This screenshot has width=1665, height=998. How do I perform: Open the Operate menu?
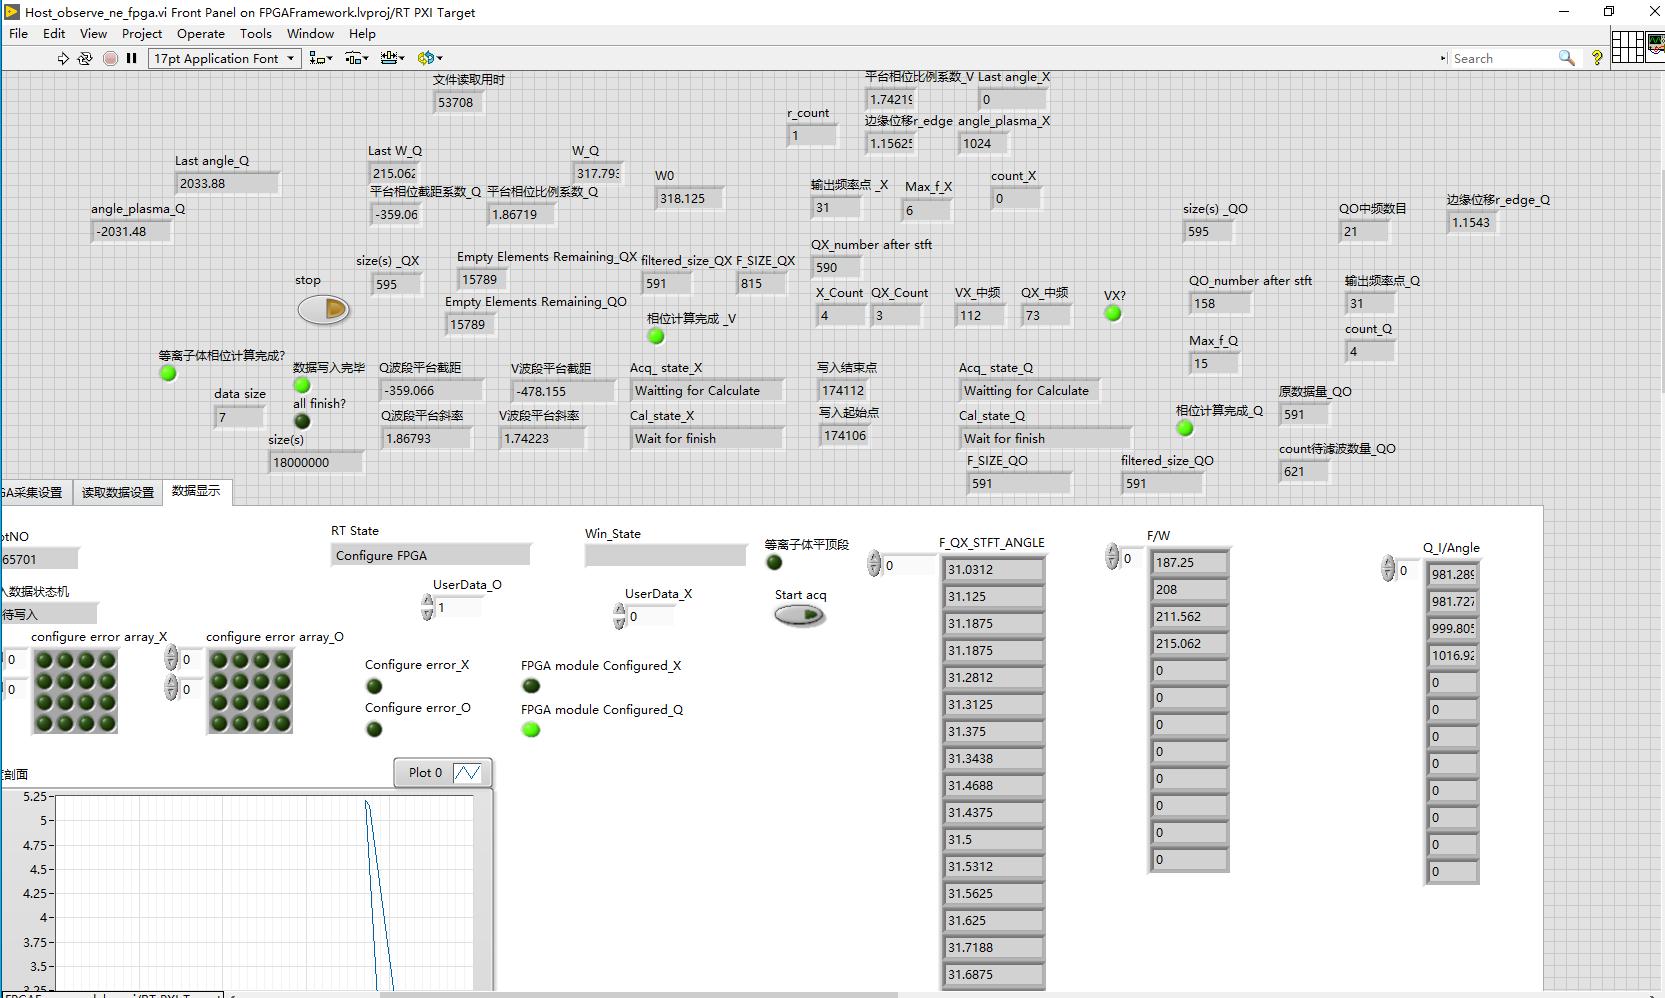tap(200, 33)
